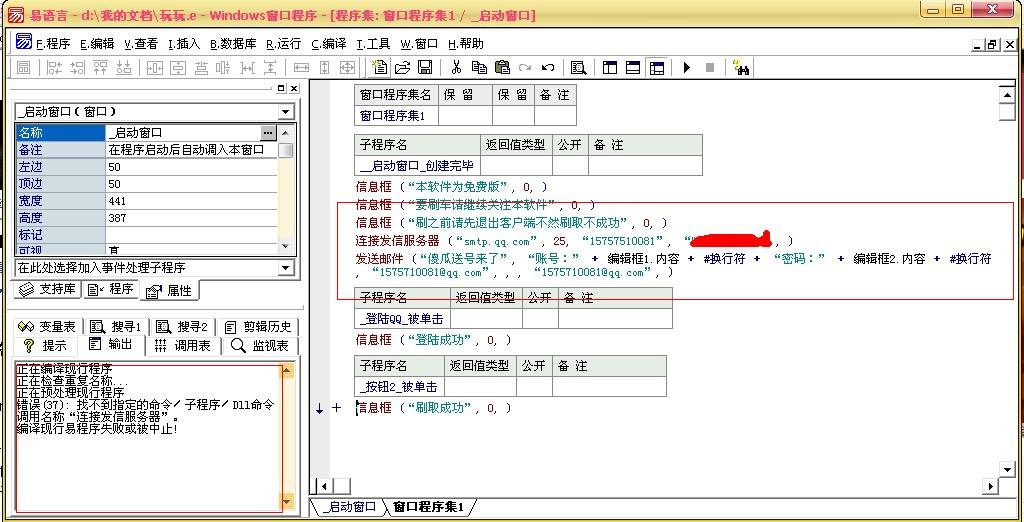Toggle the third pressed panel layout icon
Image resolution: width=1024 pixels, height=522 pixels.
click(656, 67)
